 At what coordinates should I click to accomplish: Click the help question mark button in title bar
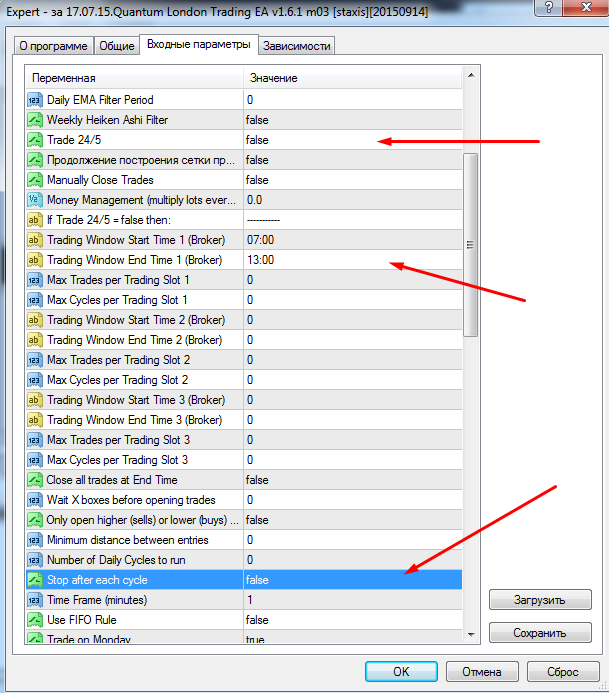(x=549, y=8)
